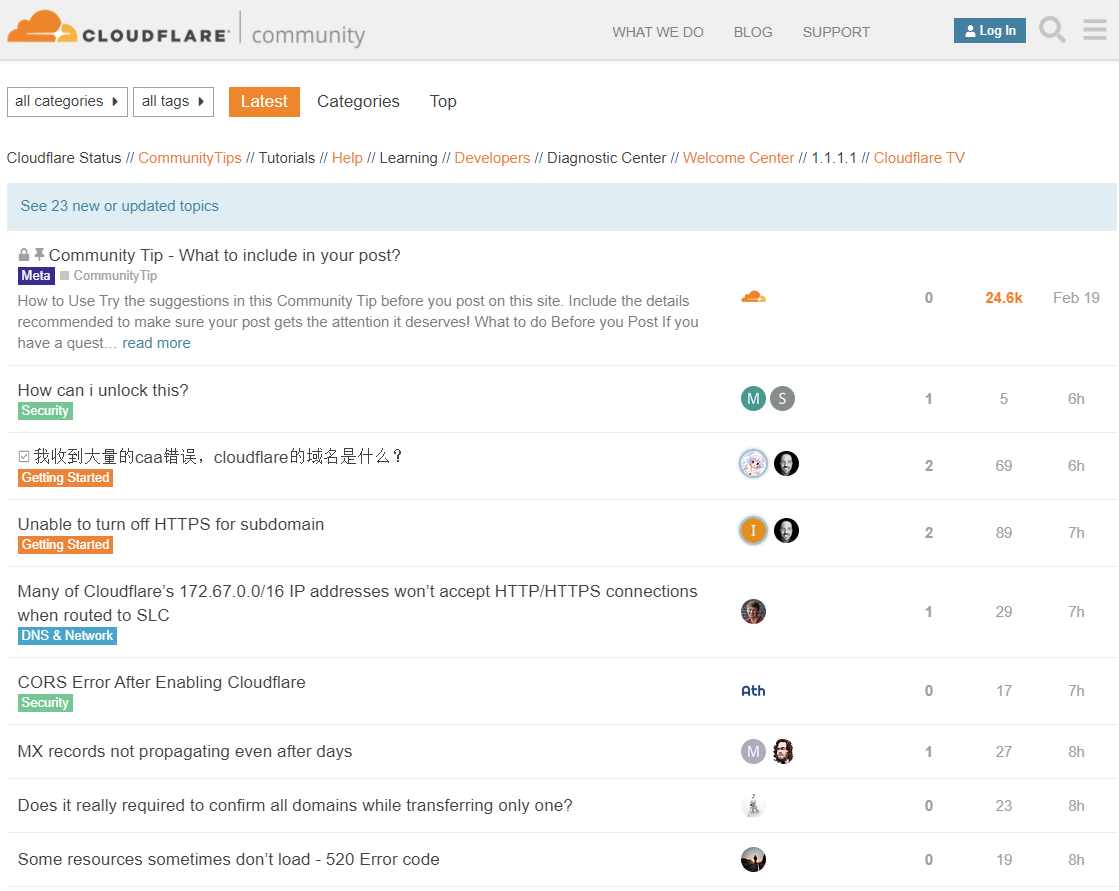Click orange I avatar on HTTPS subdomain topic
The image size is (1119, 891).
753,531
